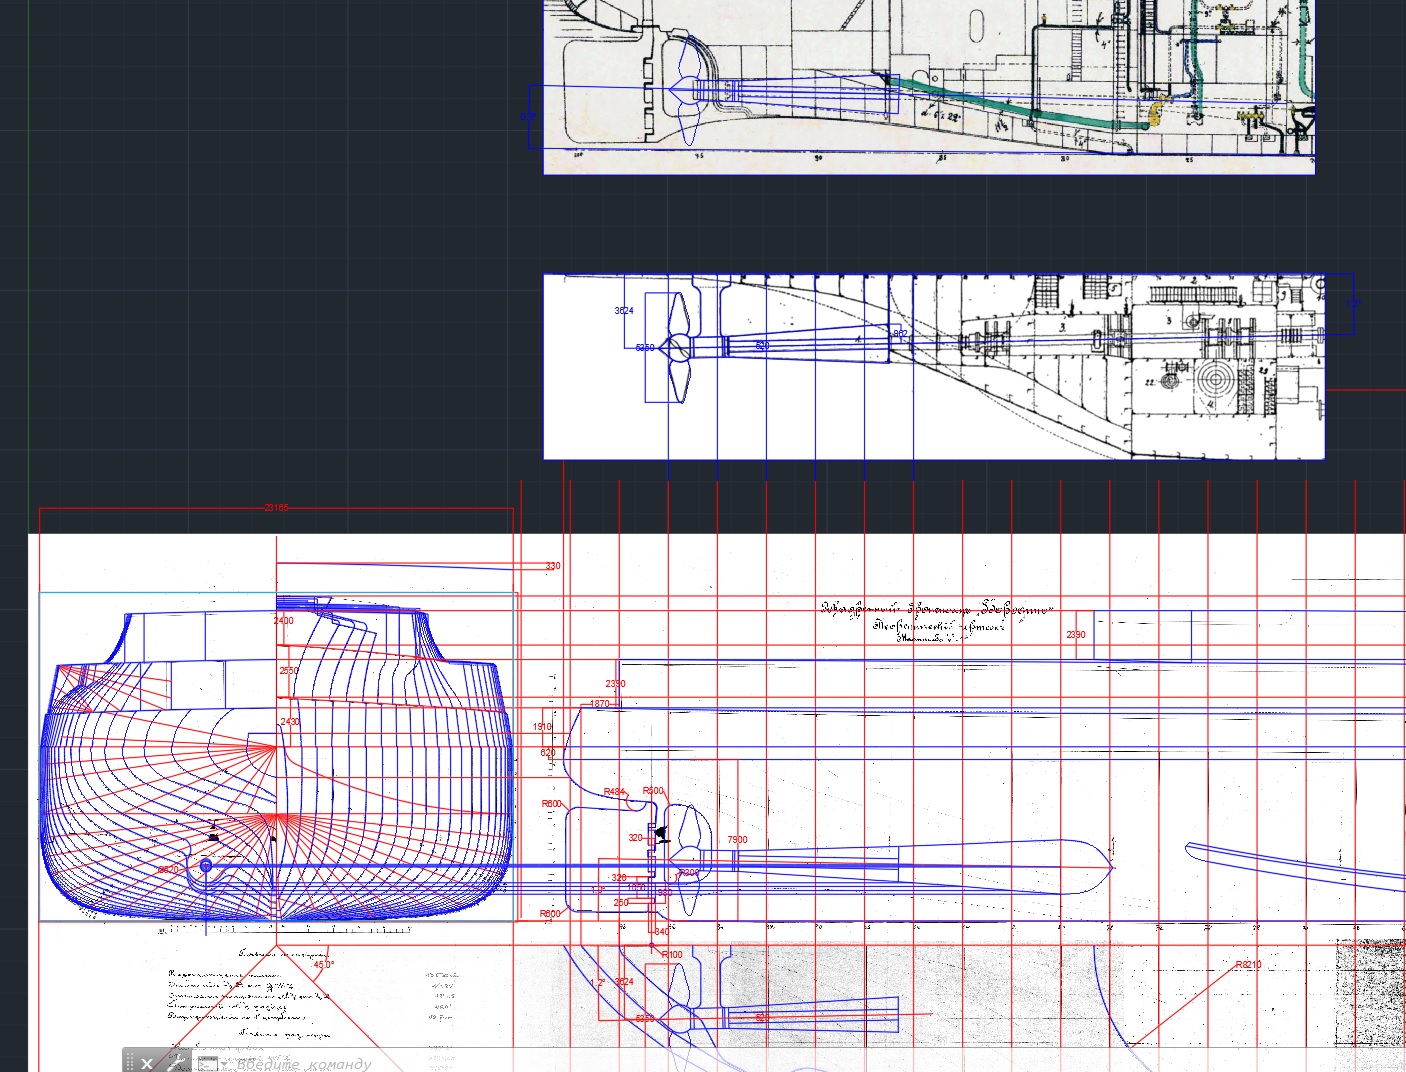Select the R8210 radius dimension label

[1248, 965]
